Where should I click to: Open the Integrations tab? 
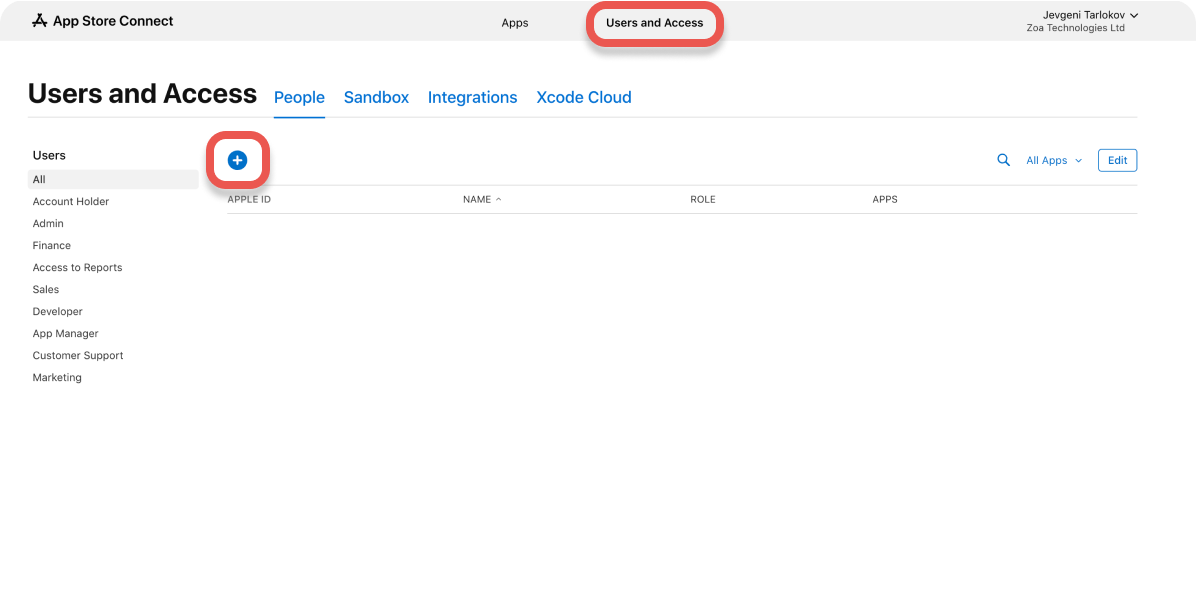(x=472, y=98)
